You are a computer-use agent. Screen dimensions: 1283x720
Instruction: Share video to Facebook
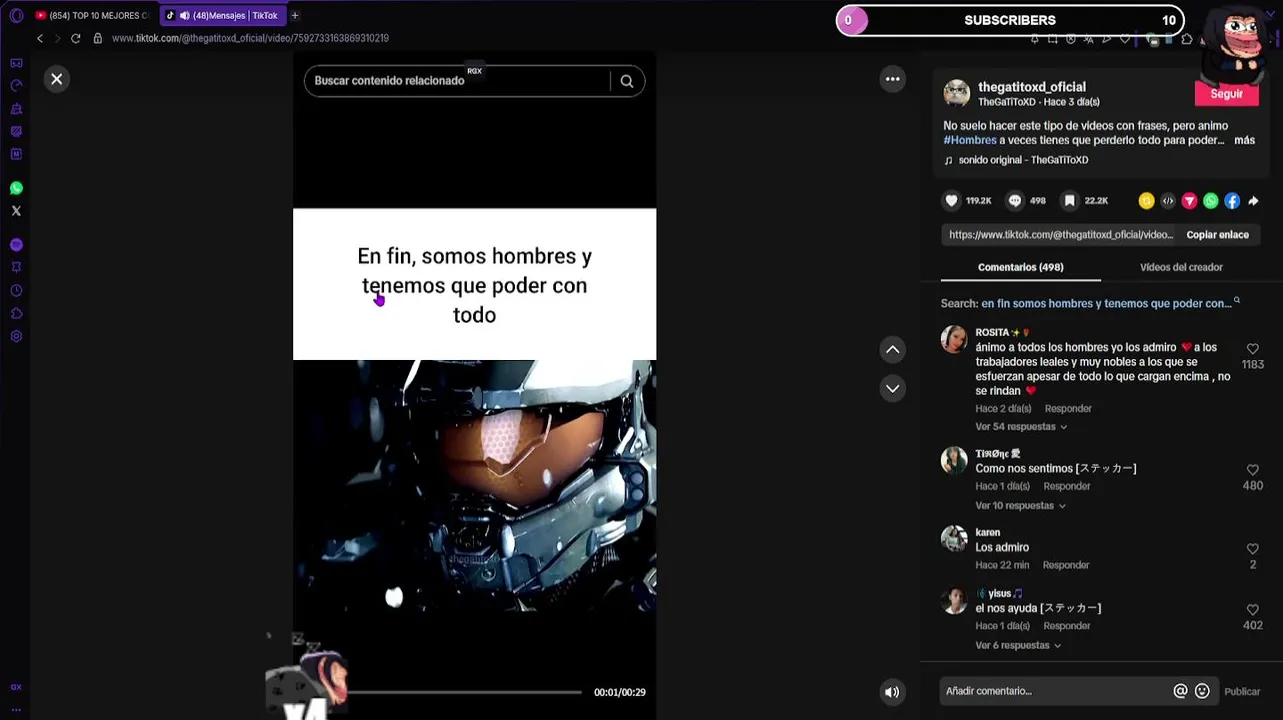click(1232, 201)
